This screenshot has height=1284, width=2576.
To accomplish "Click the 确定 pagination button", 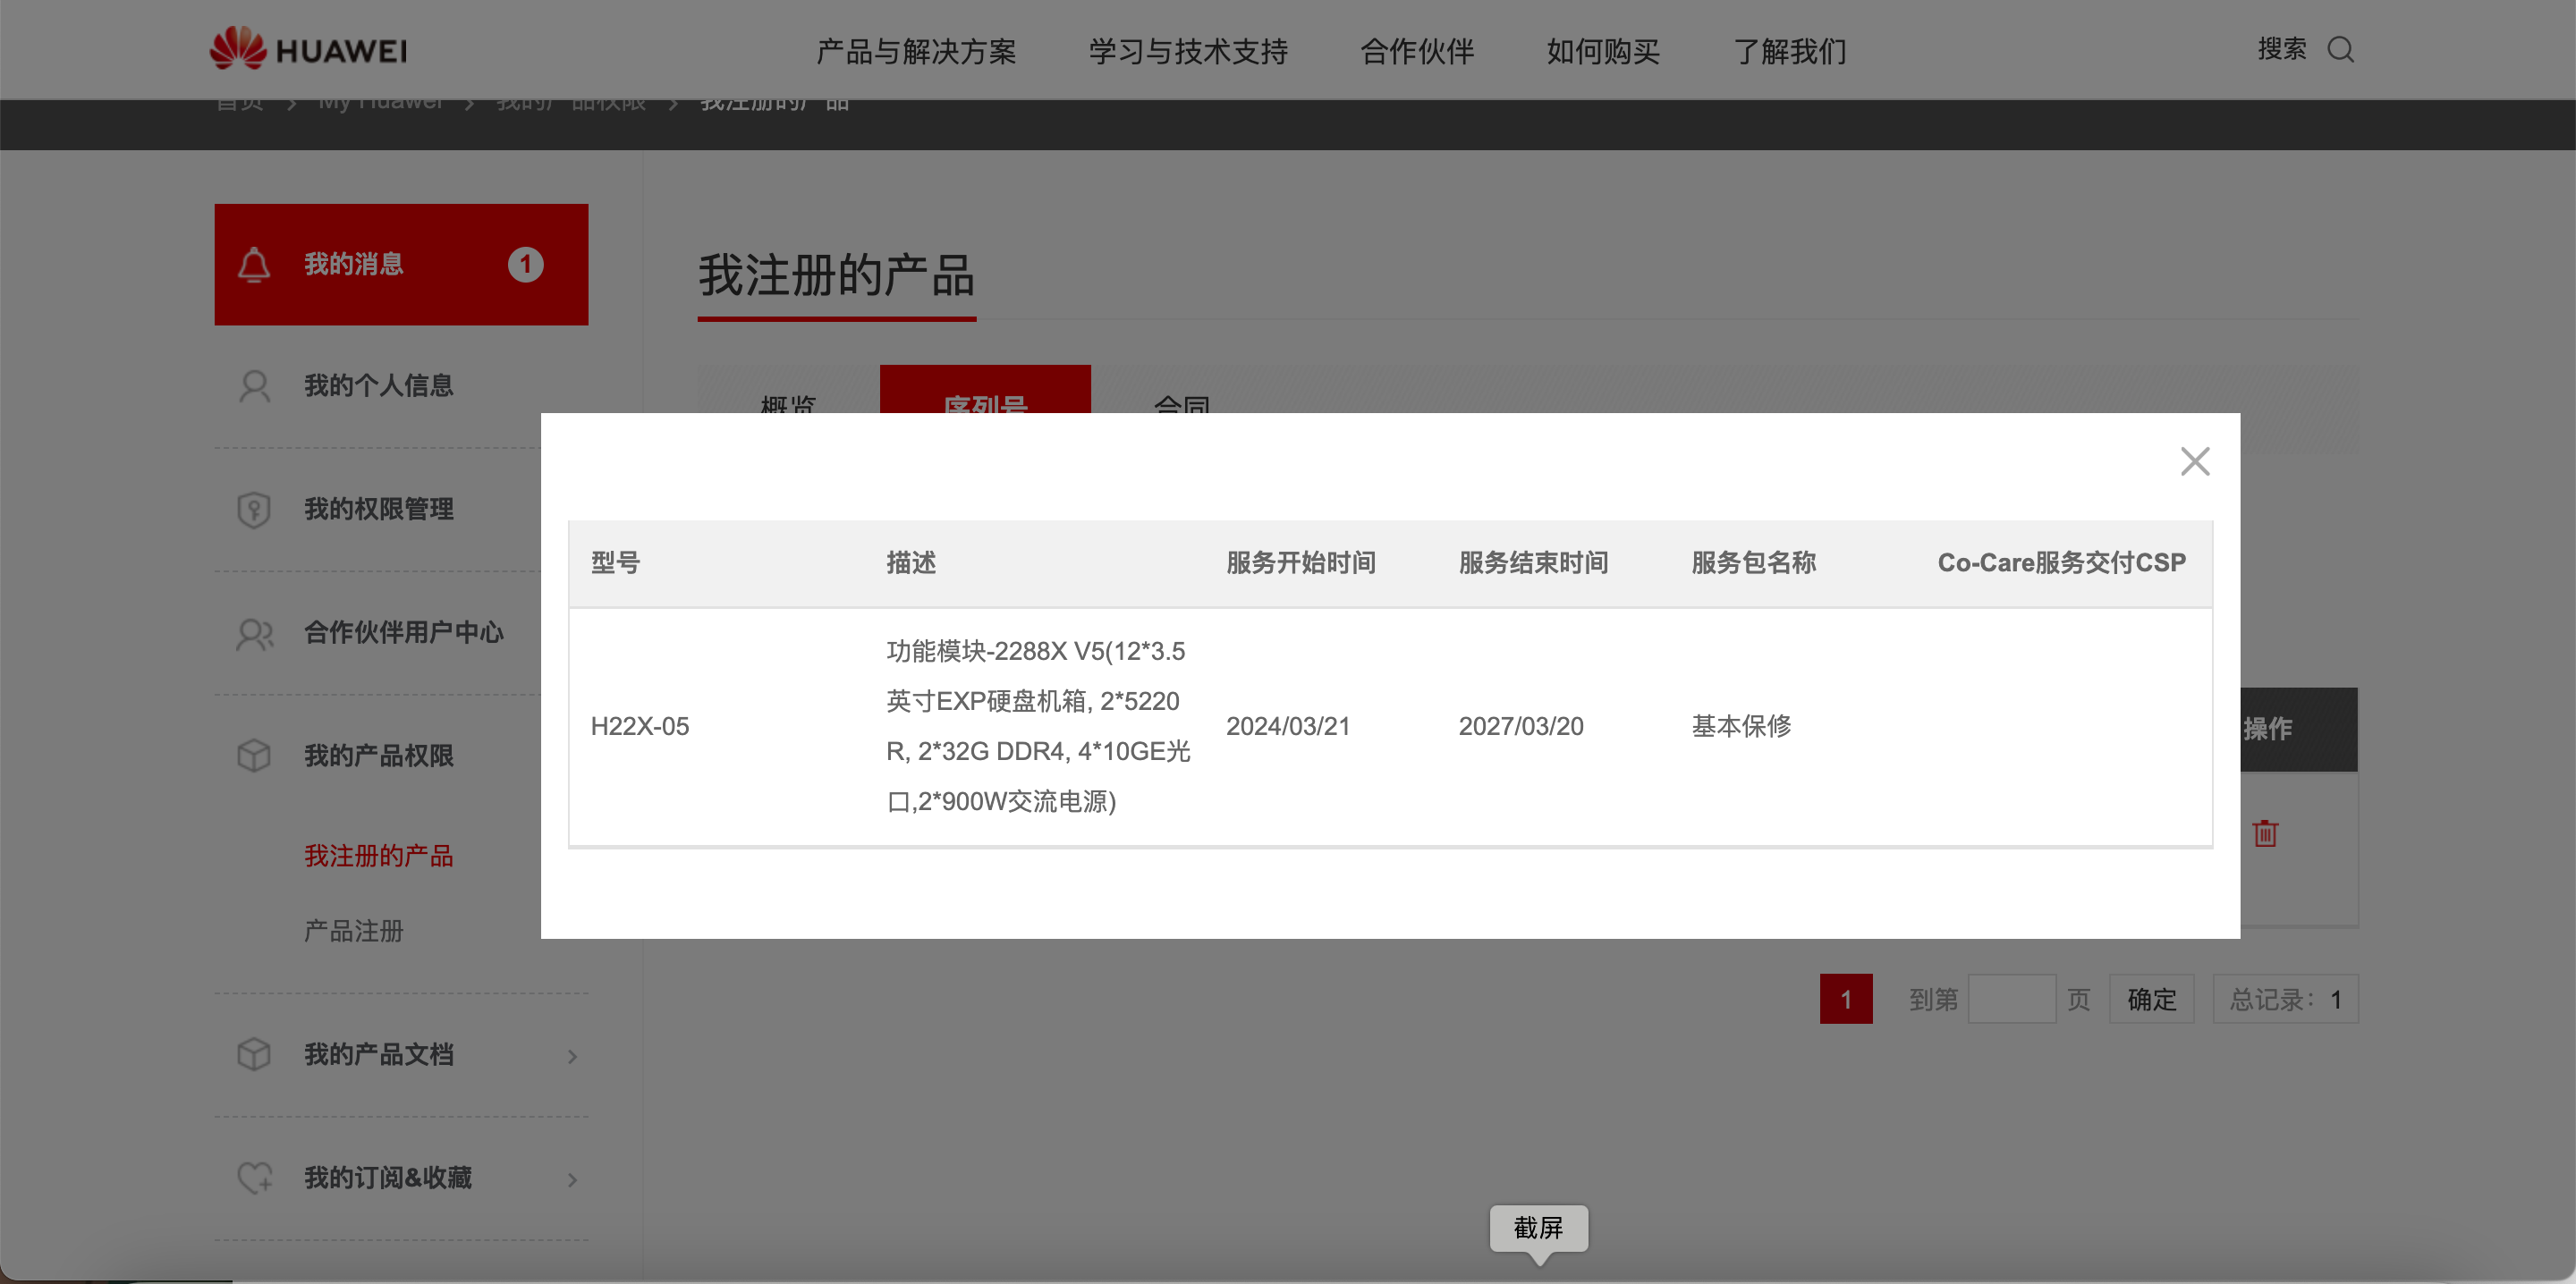I will point(2152,999).
